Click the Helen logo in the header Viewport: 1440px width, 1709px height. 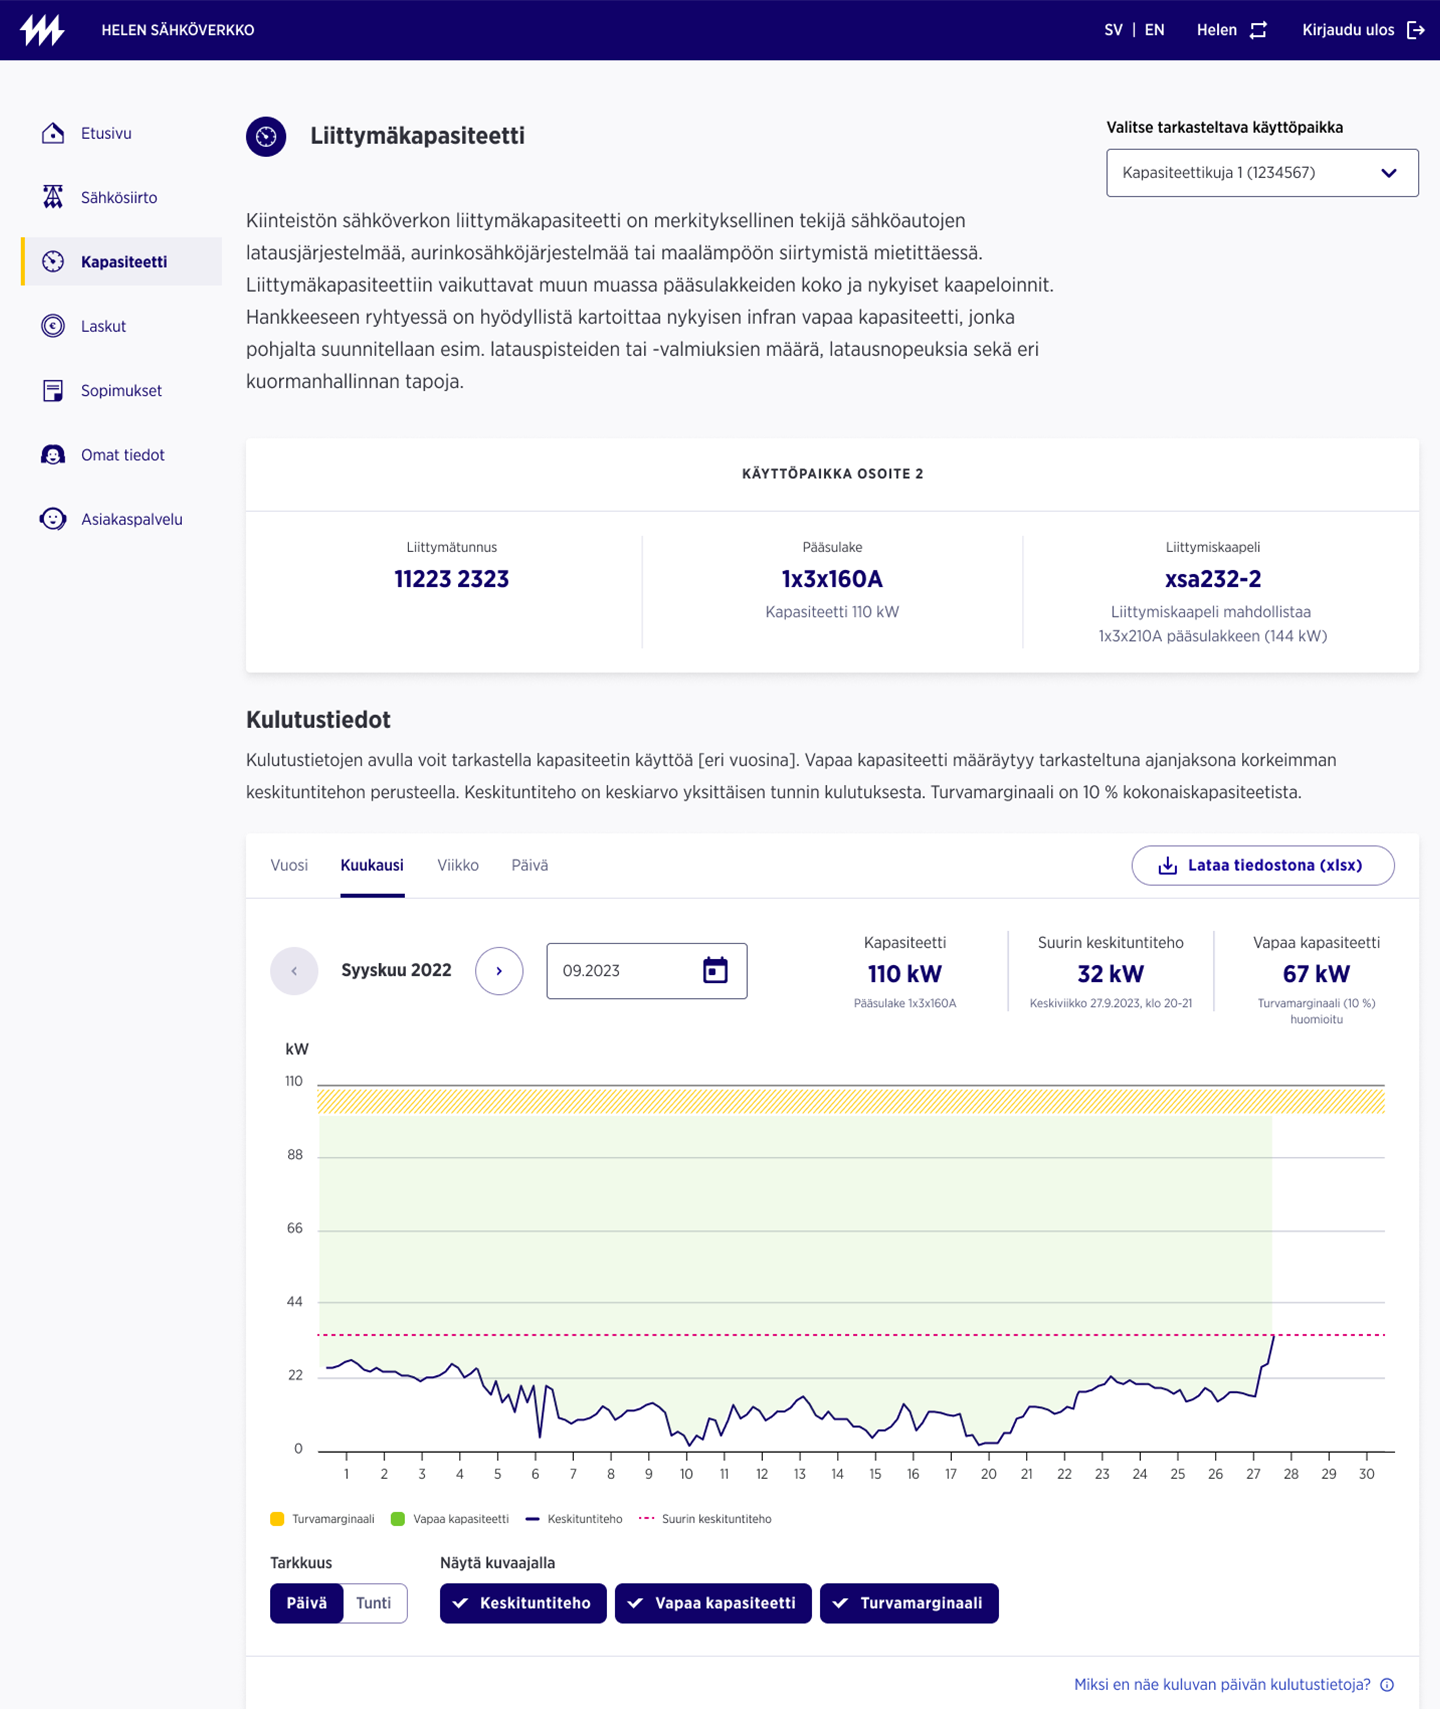tap(42, 30)
